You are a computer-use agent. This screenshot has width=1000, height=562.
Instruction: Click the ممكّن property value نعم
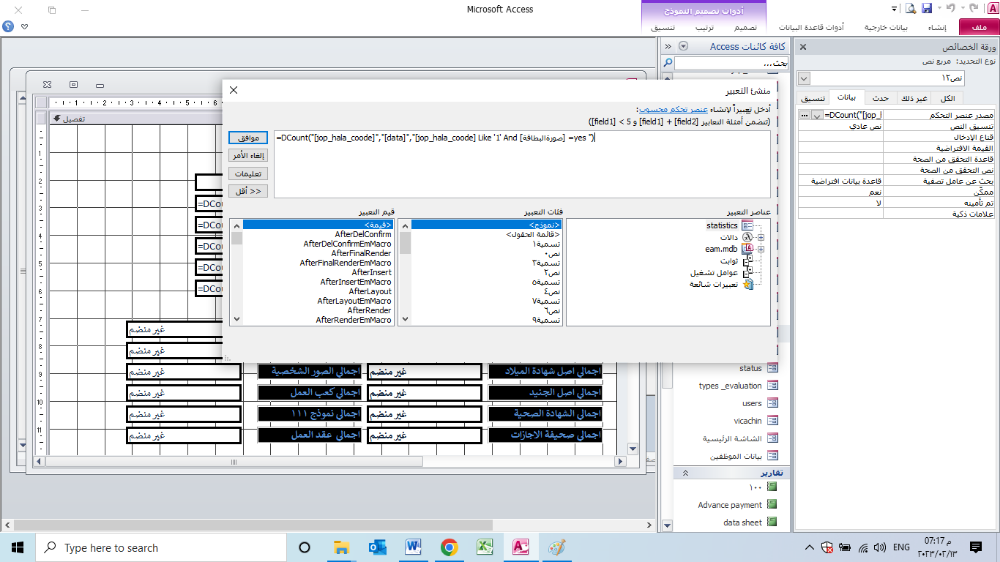841,192
